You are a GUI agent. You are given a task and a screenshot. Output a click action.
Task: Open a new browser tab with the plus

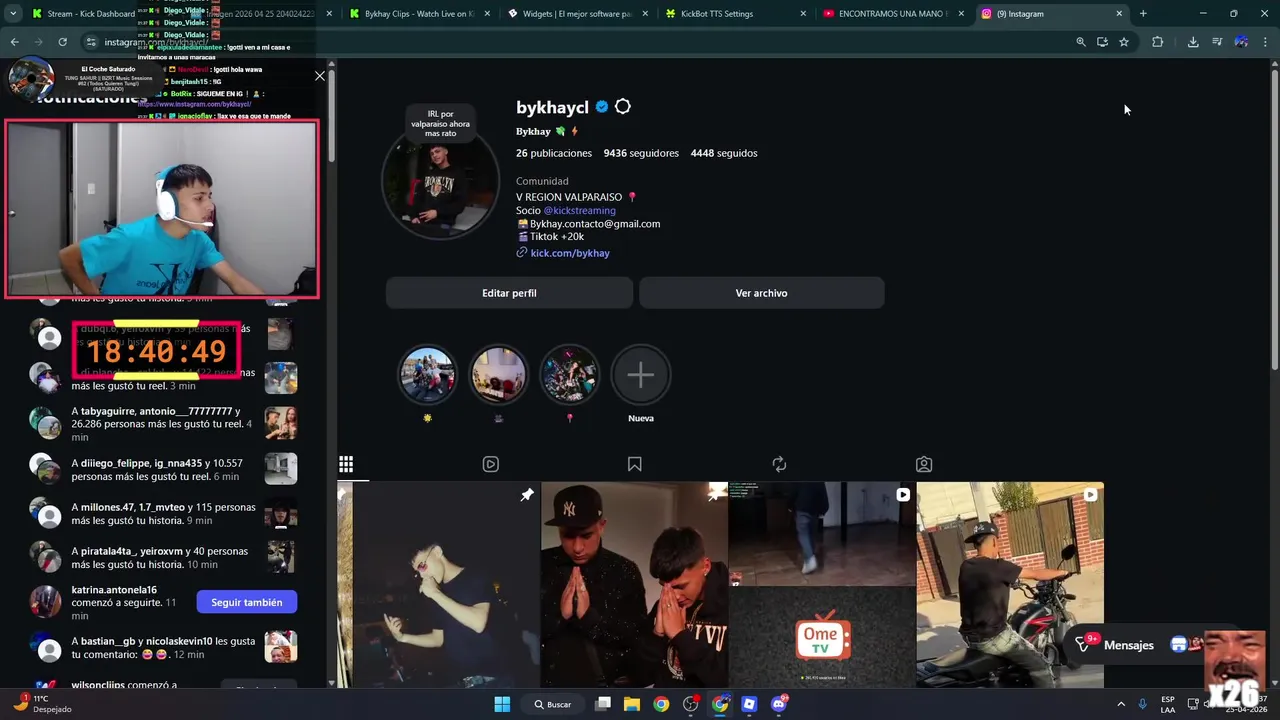click(1143, 14)
